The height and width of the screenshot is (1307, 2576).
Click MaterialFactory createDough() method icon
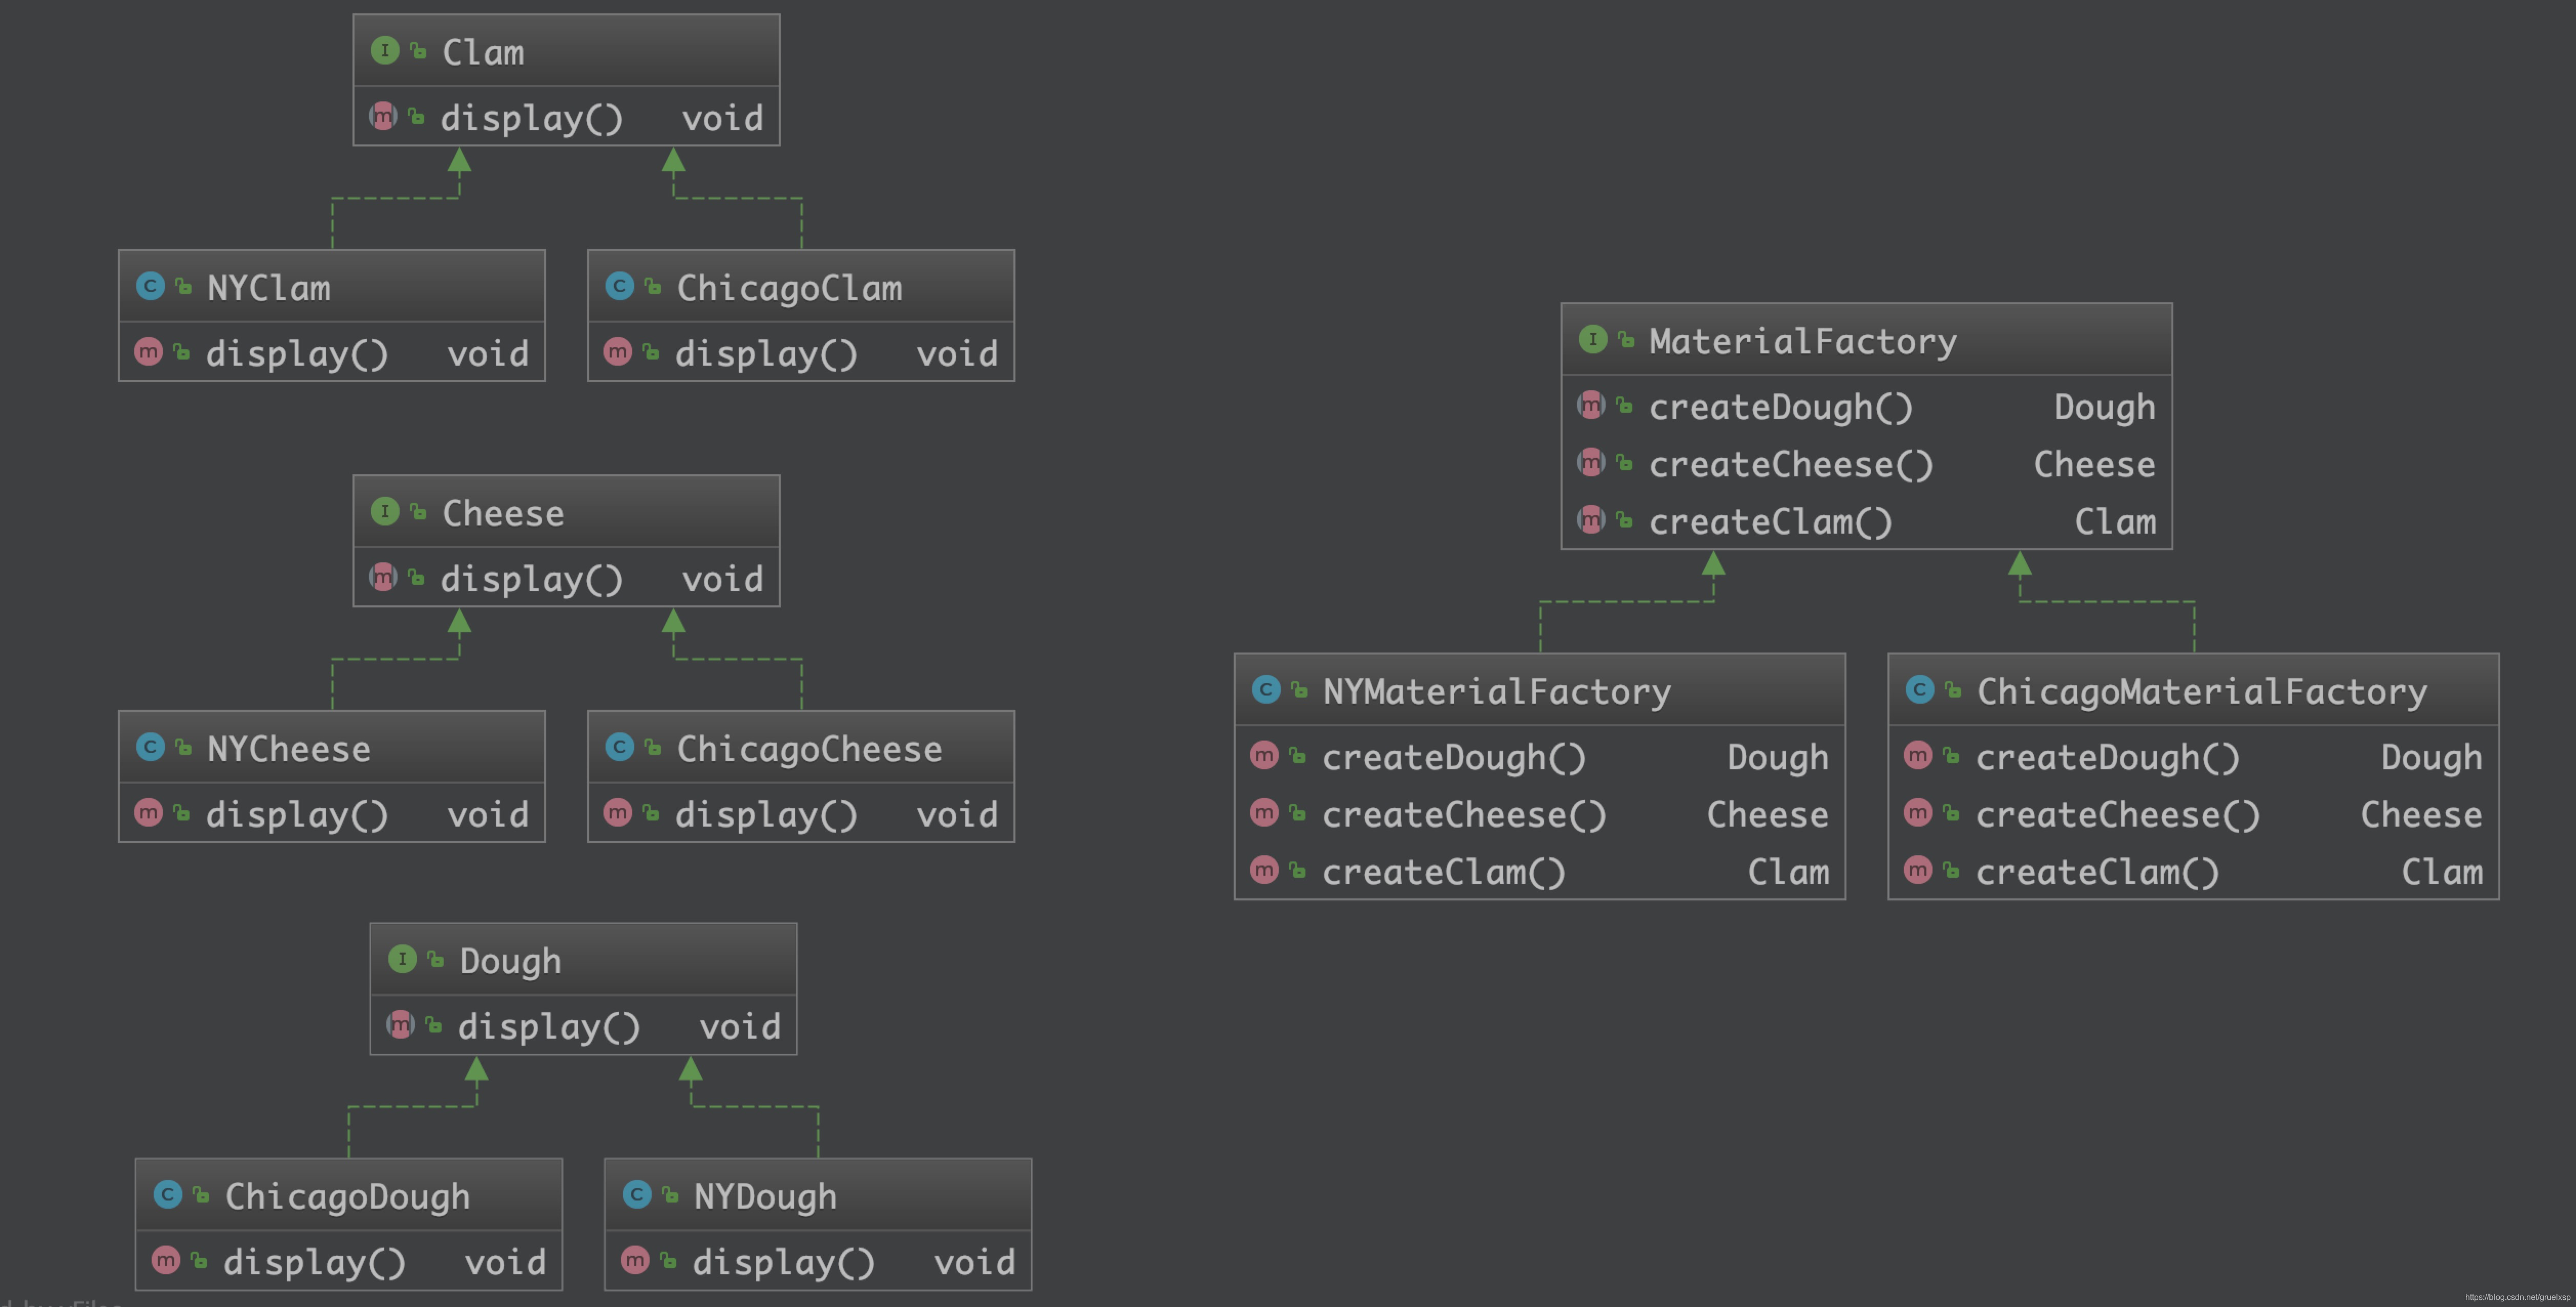[x=1592, y=406]
